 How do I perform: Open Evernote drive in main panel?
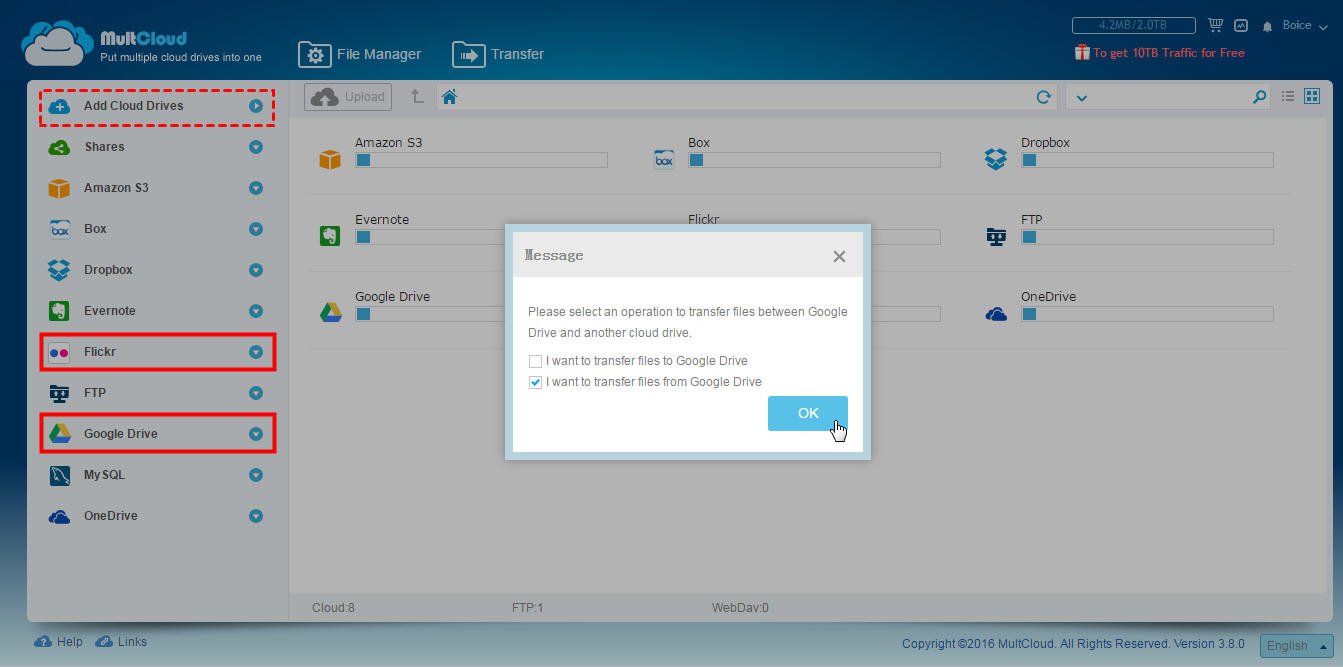(330, 236)
